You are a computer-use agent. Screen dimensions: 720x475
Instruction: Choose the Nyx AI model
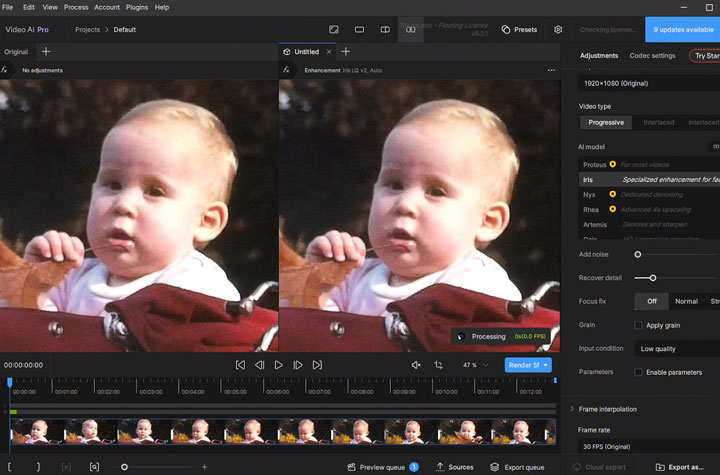(649, 194)
